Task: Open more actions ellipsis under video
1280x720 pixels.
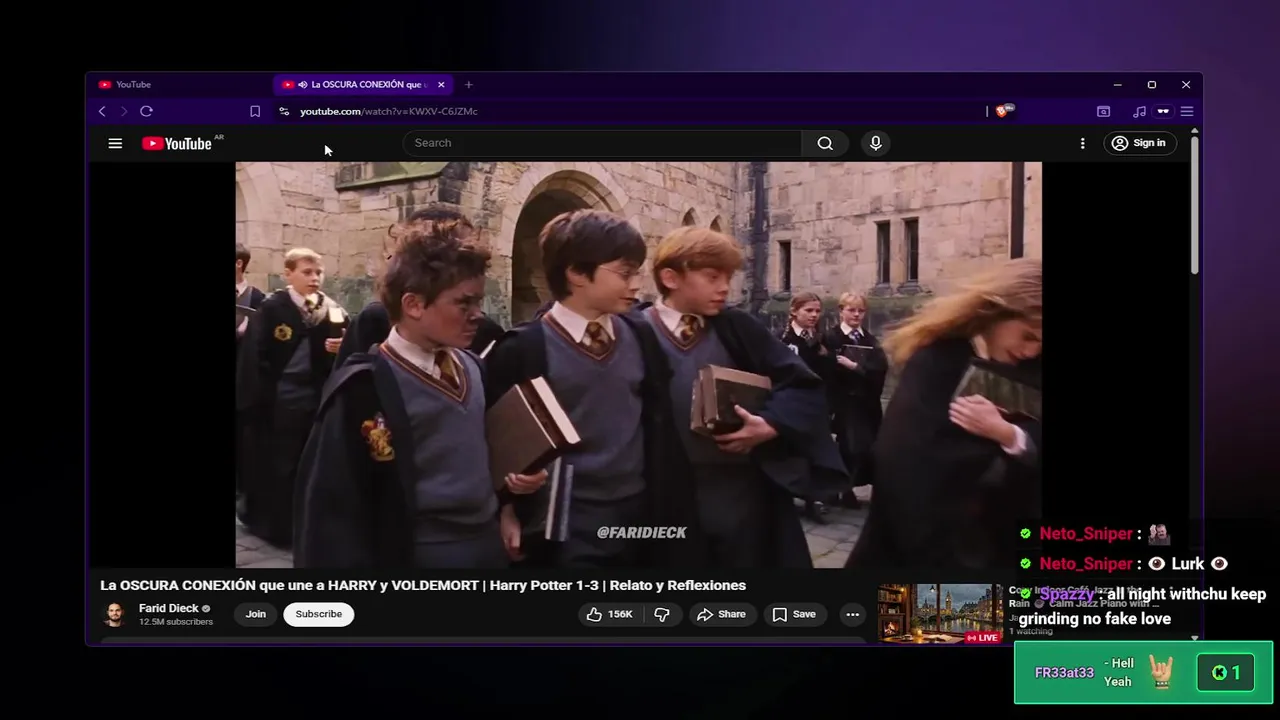Action: tap(852, 614)
